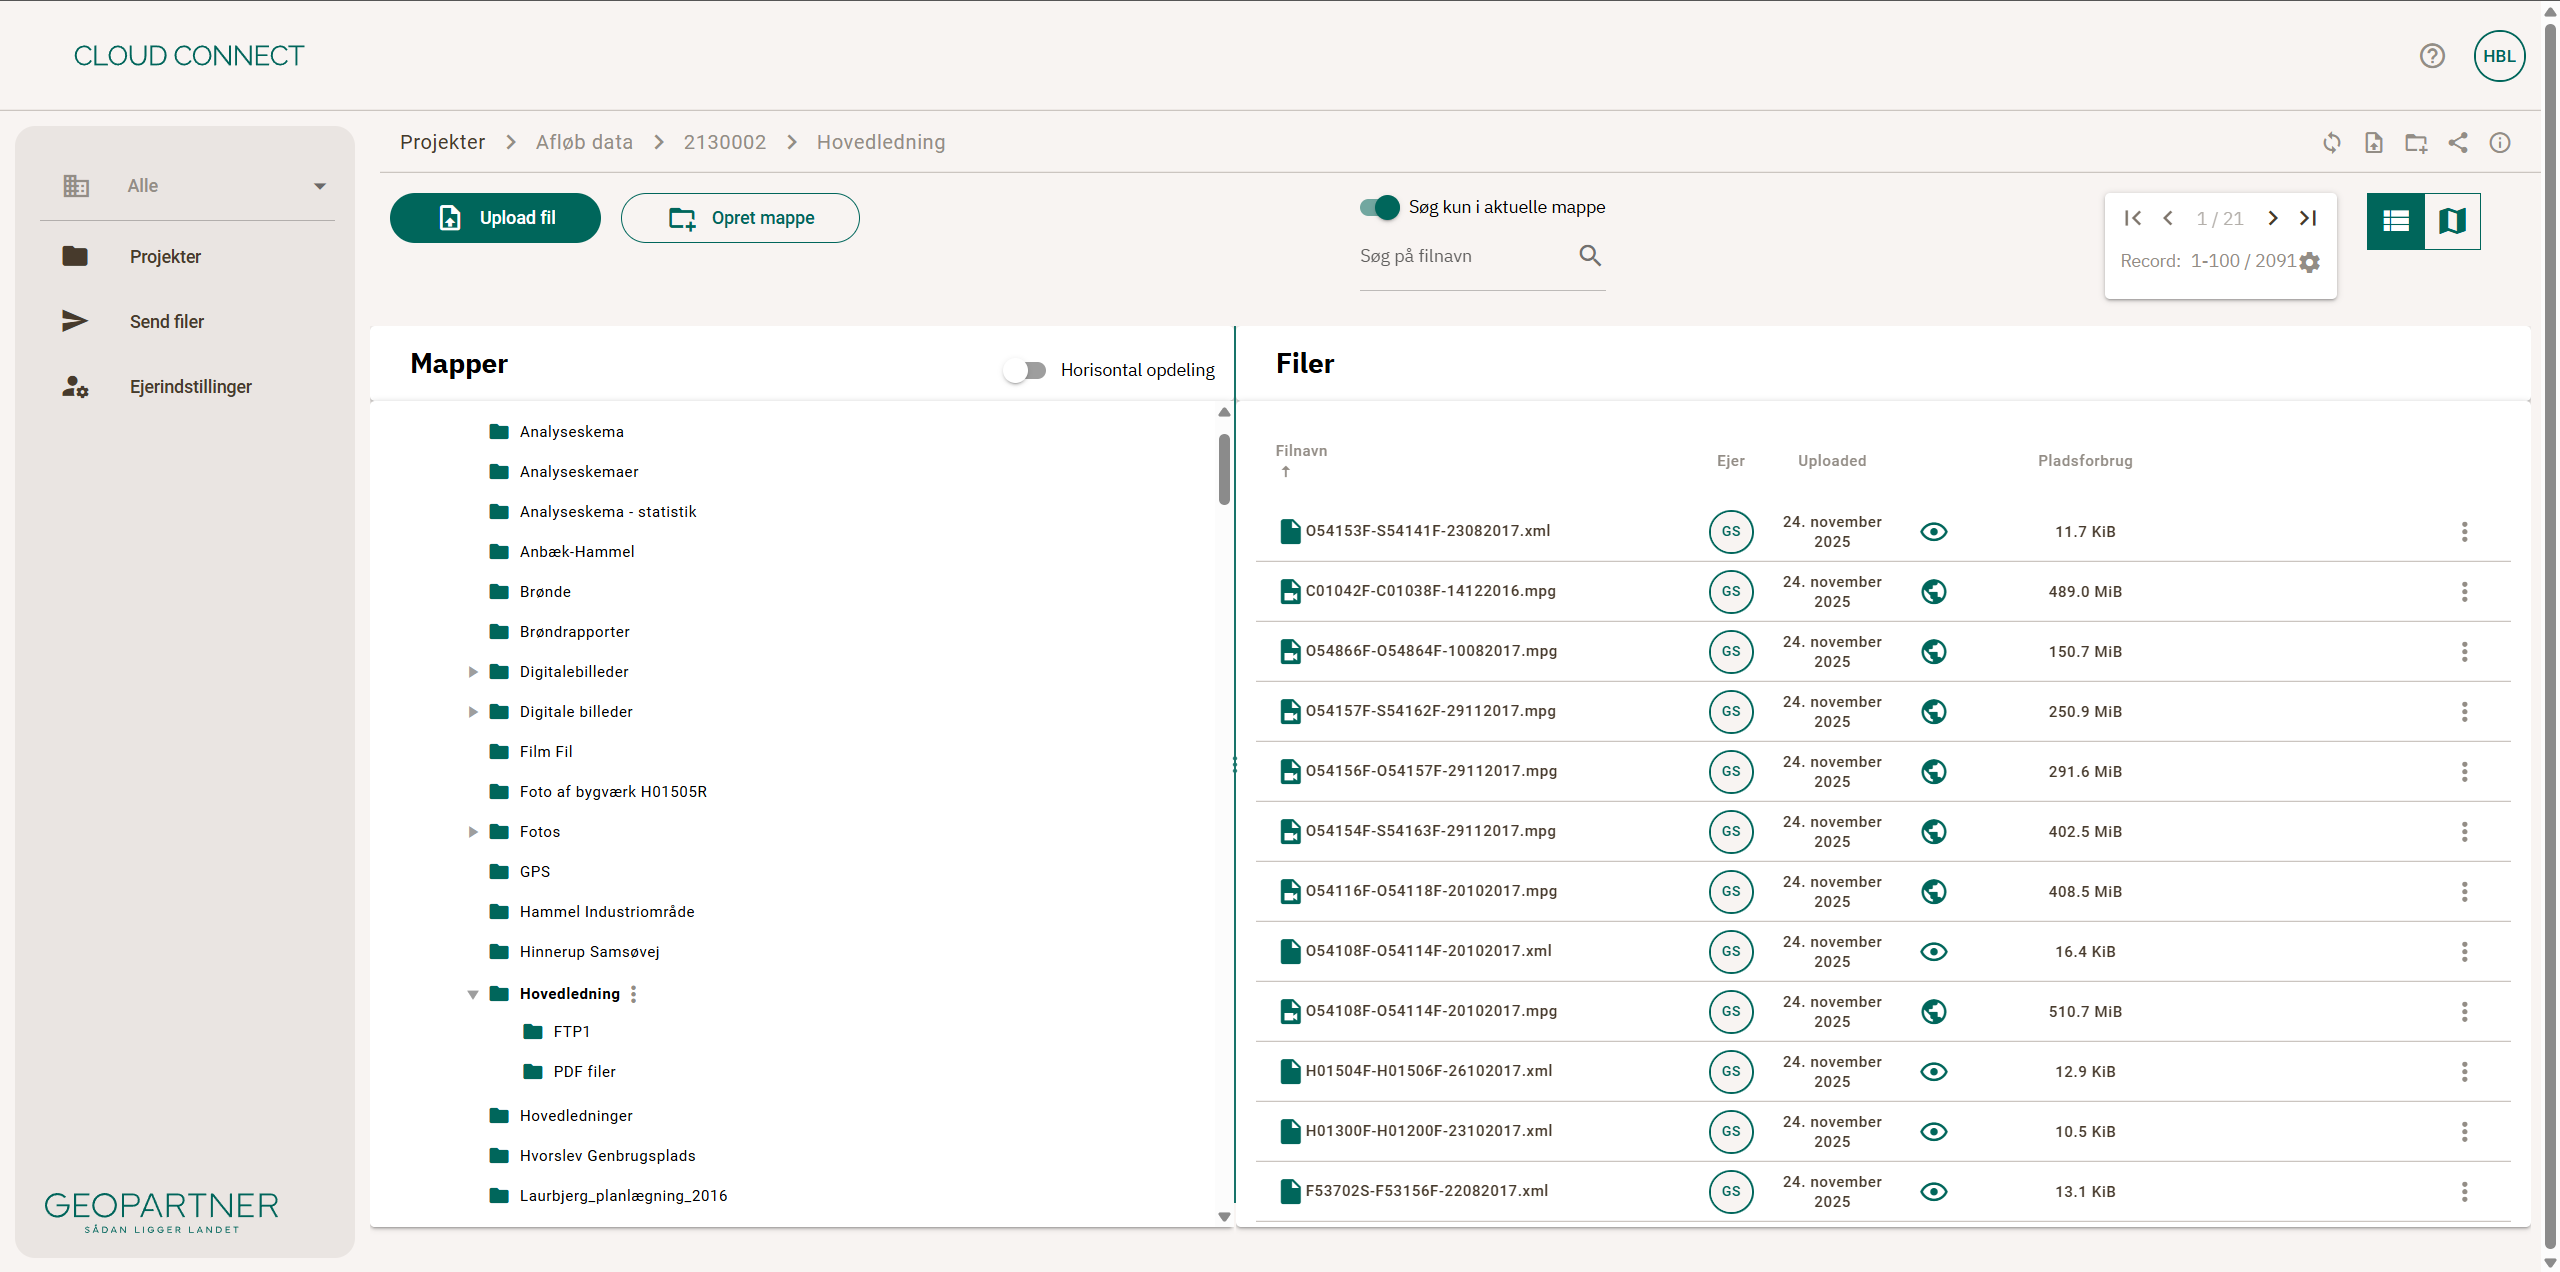The height and width of the screenshot is (1272, 2560).
Task: Open the Alle organization dropdown
Action: [x=194, y=186]
